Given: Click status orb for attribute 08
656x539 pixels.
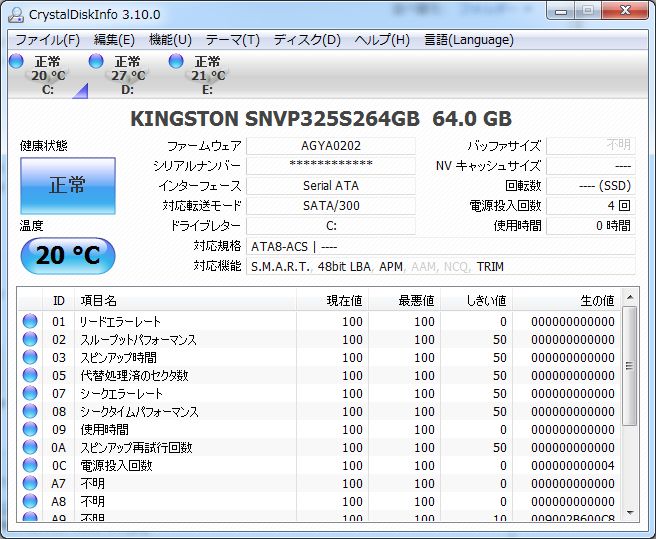Looking at the screenshot, I should [x=30, y=411].
